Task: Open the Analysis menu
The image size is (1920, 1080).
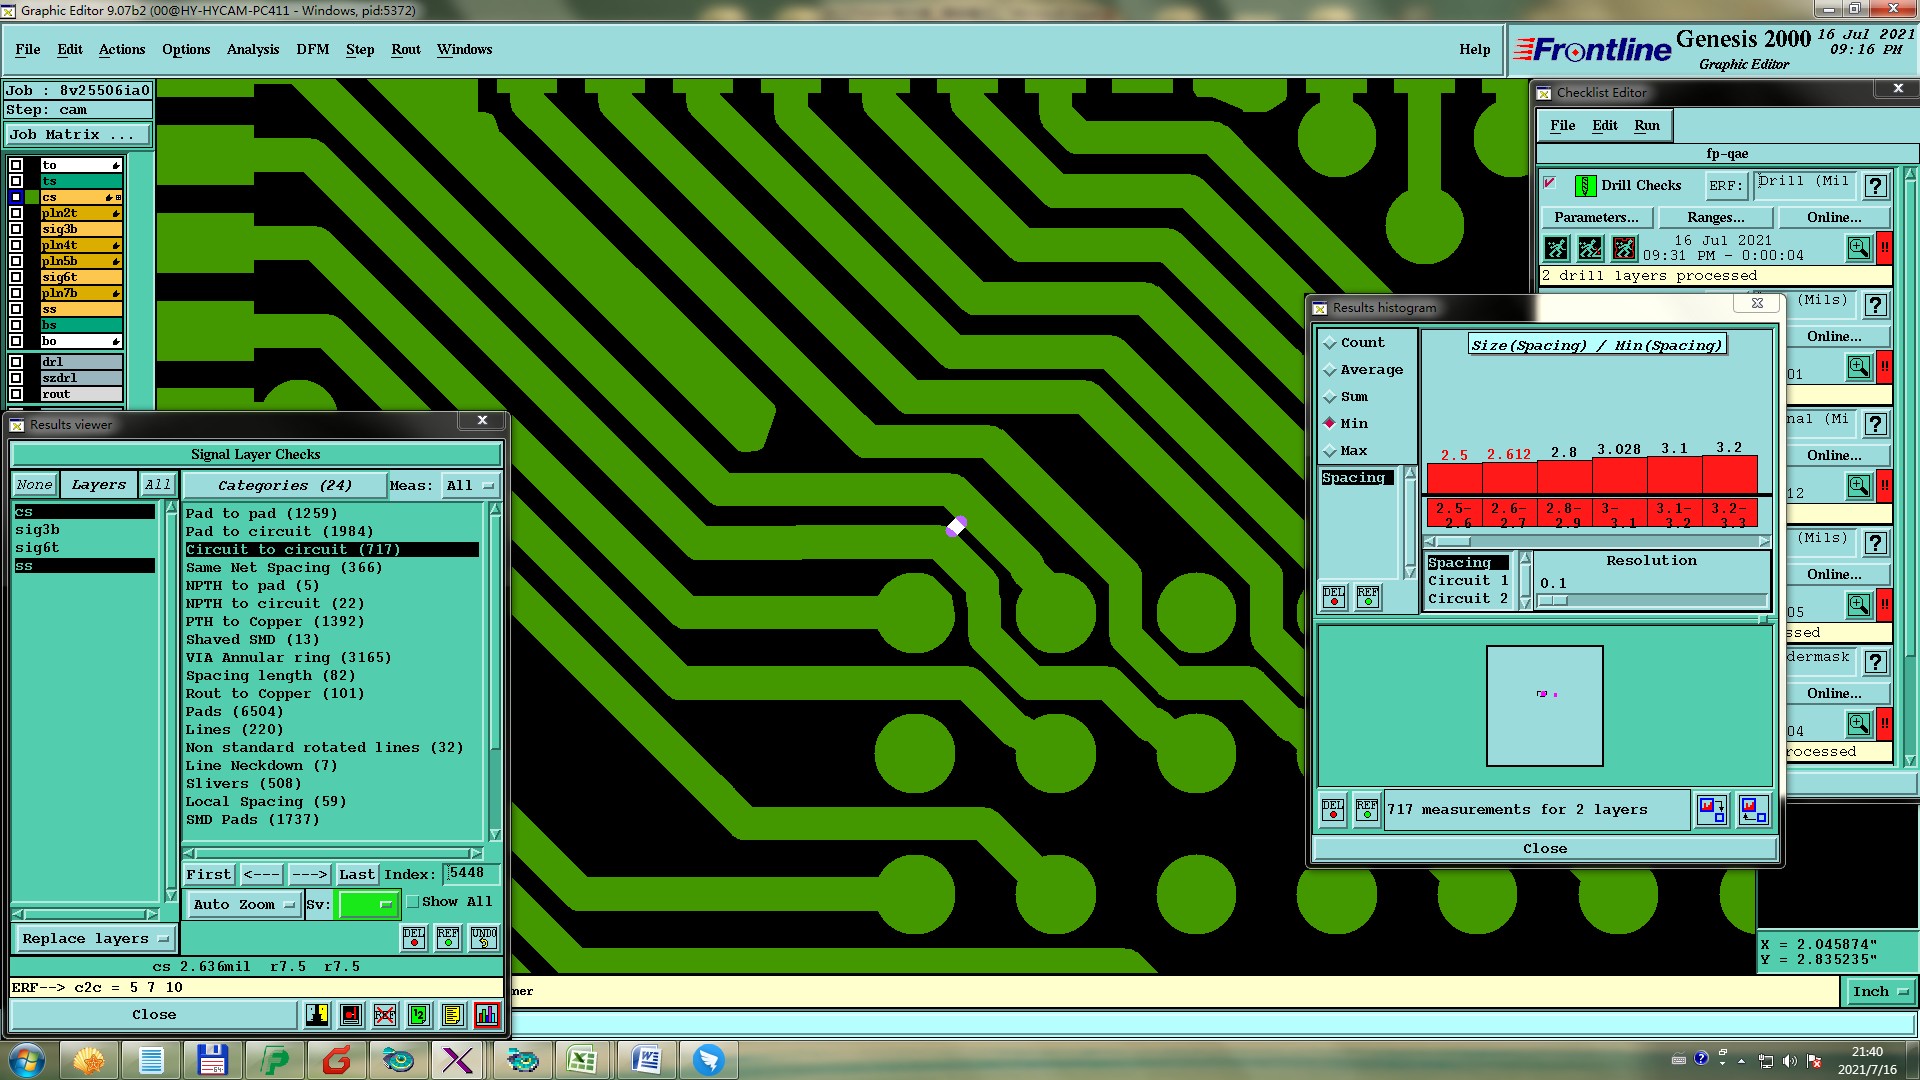Action: pos(252,49)
